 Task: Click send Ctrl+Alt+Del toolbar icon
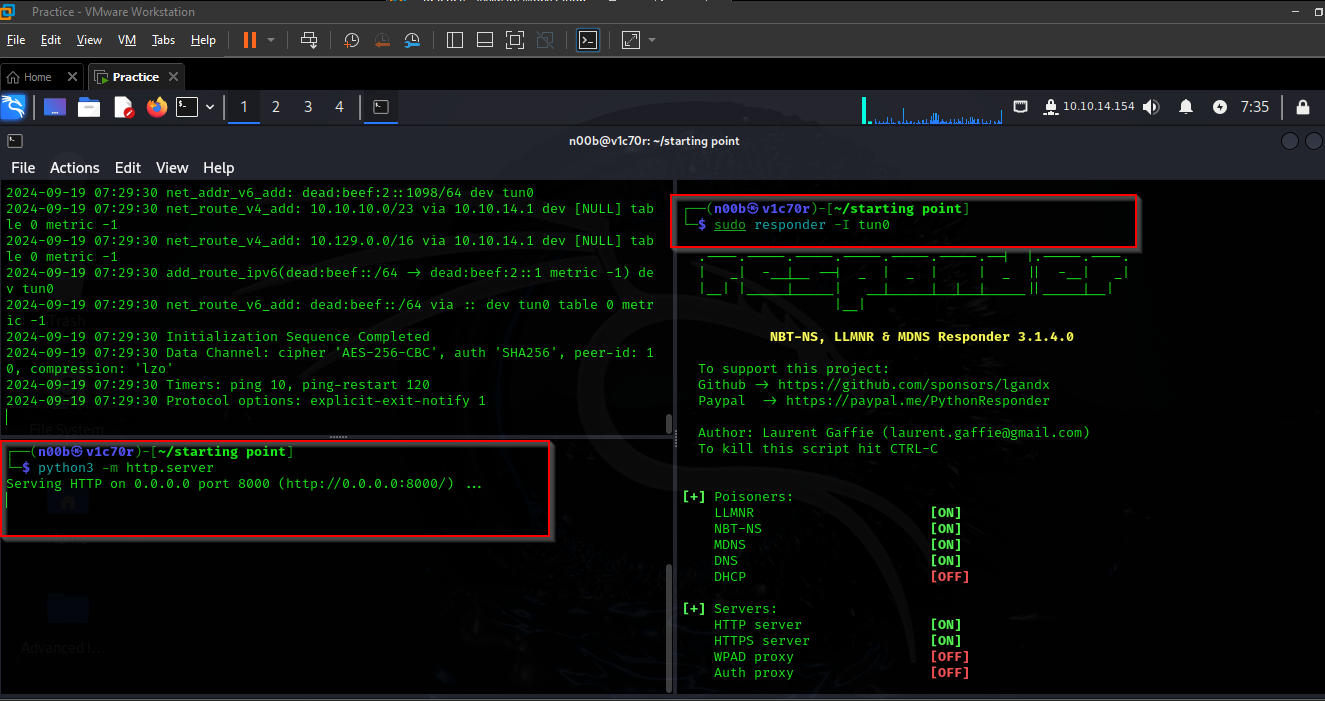309,40
